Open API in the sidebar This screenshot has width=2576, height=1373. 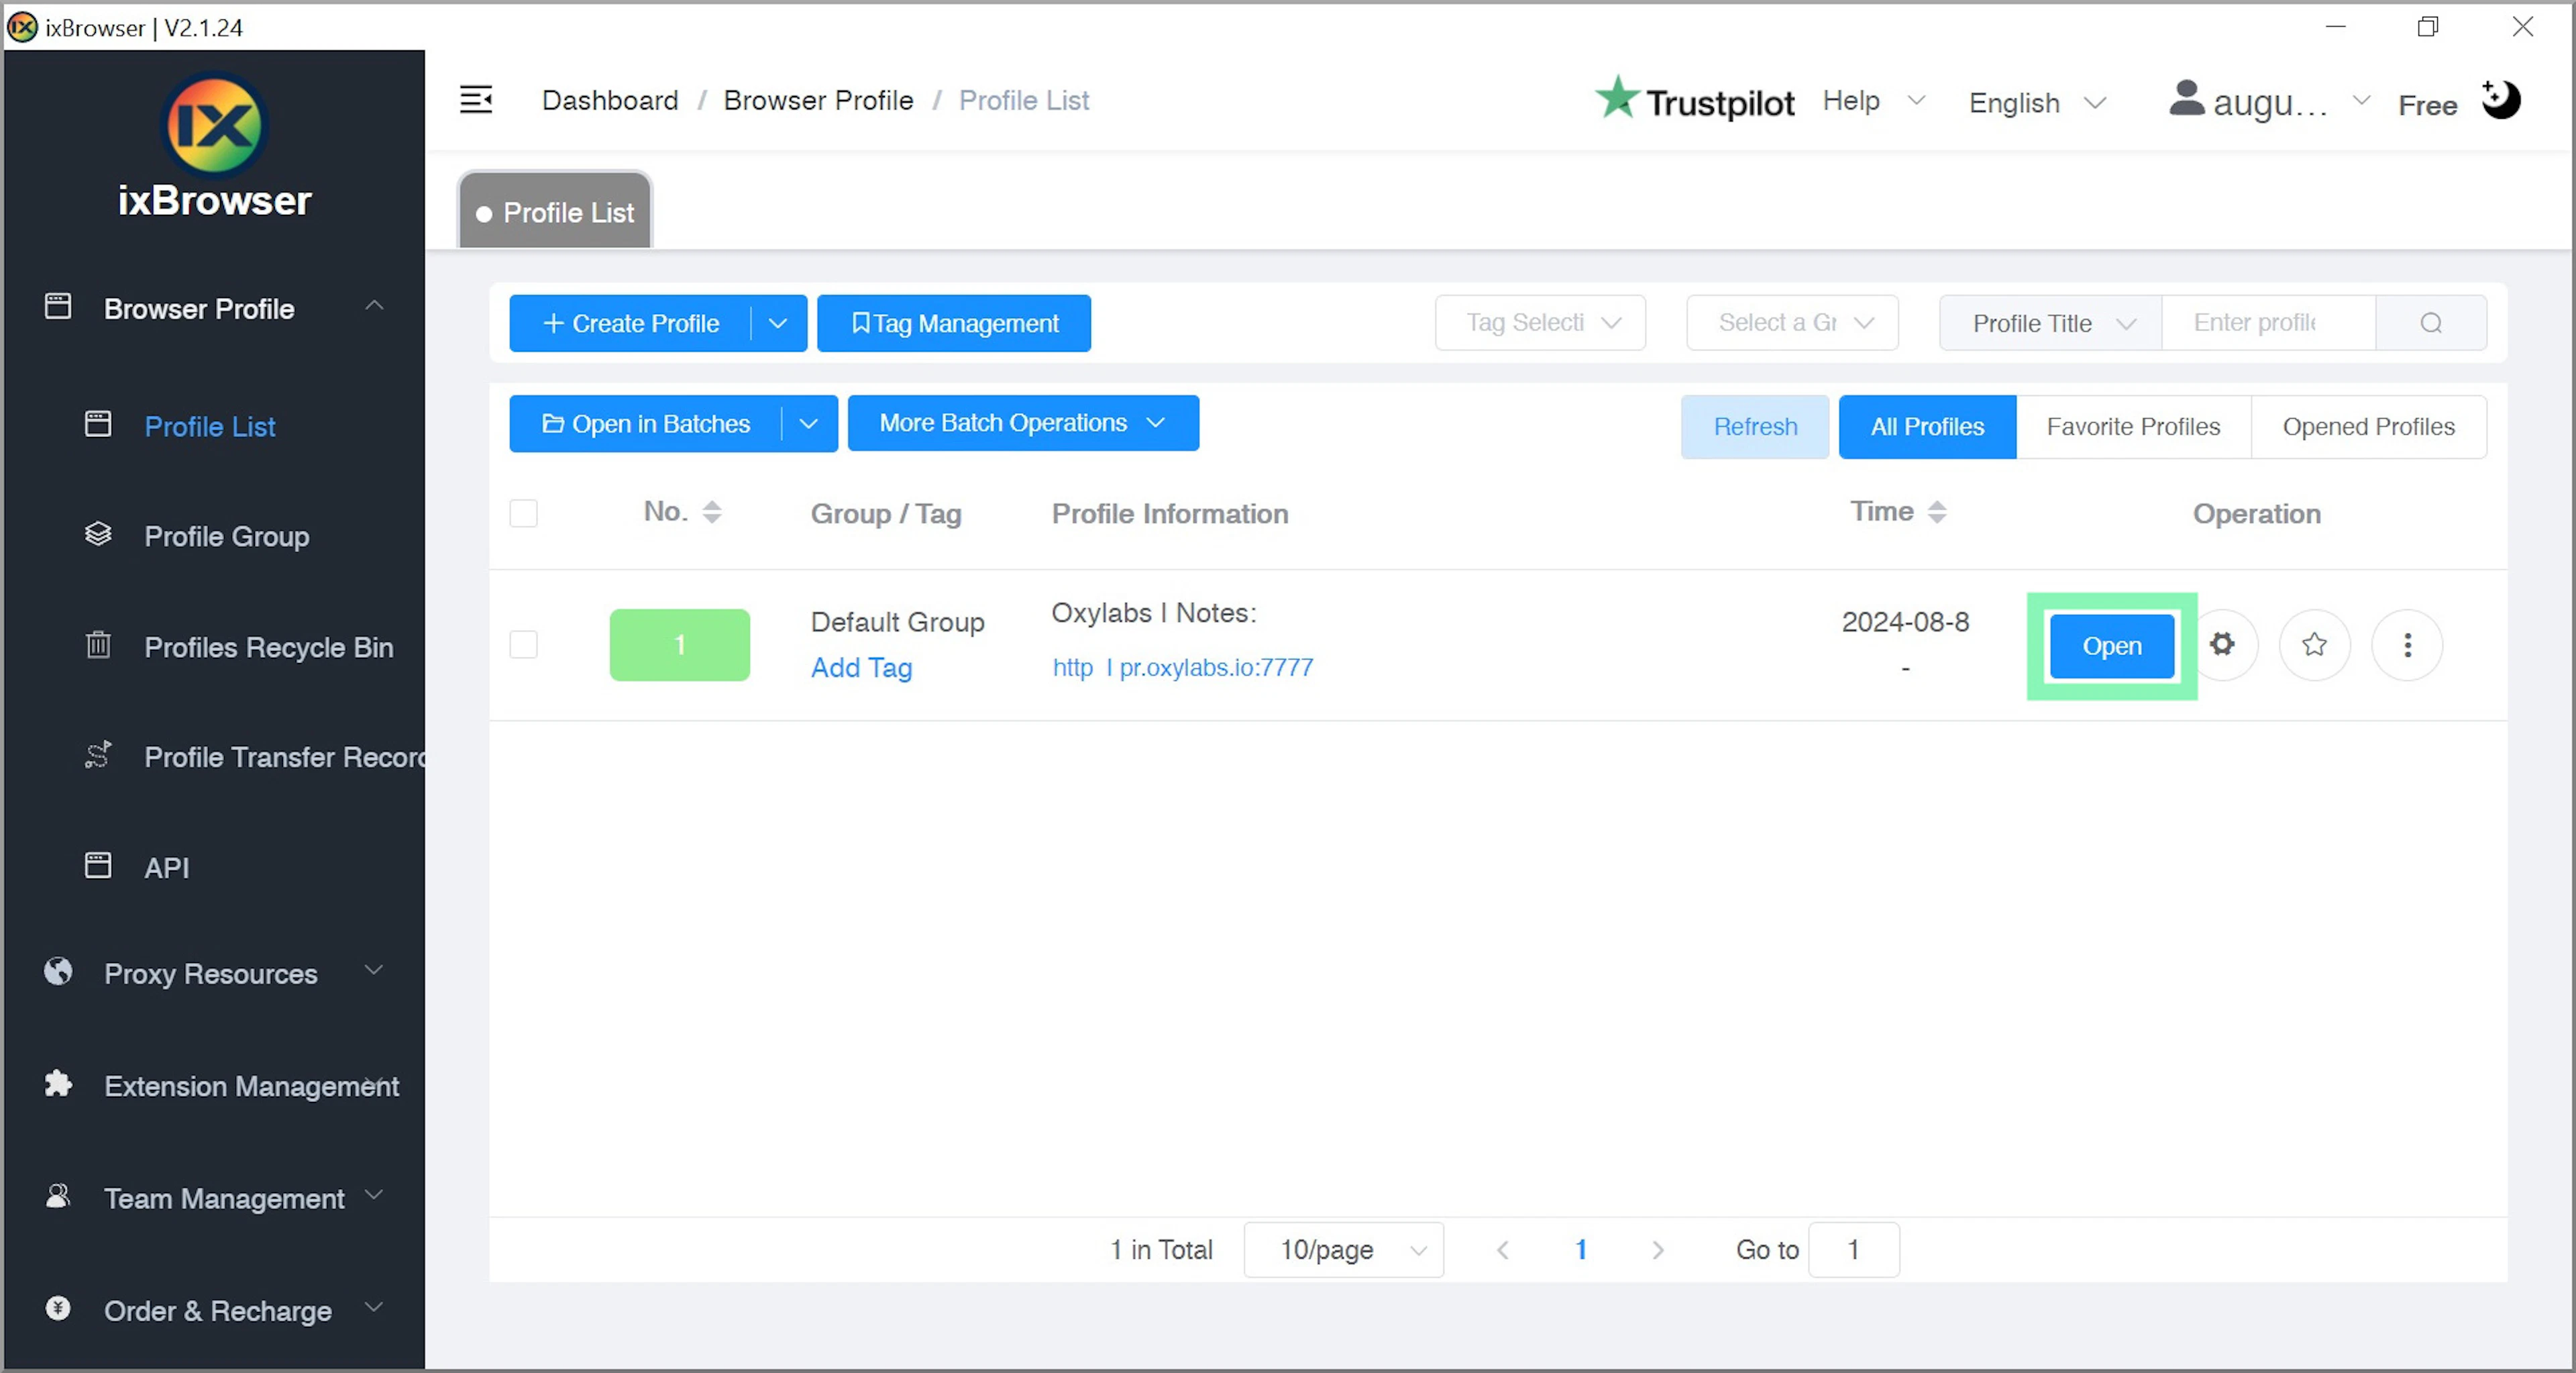tap(167, 867)
